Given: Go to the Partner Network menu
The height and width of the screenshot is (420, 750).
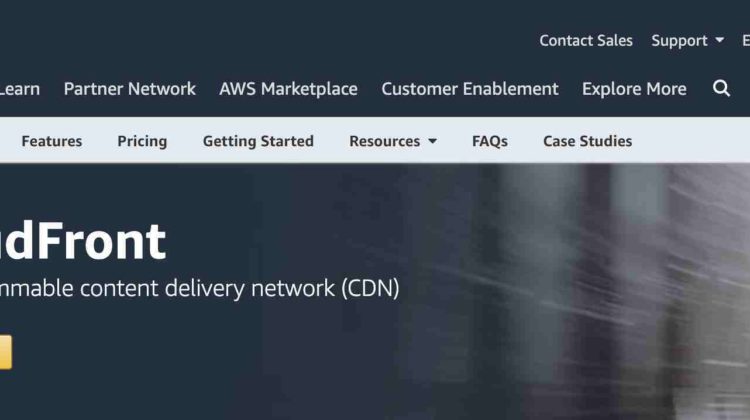Looking at the screenshot, I should pyautogui.click(x=130, y=89).
